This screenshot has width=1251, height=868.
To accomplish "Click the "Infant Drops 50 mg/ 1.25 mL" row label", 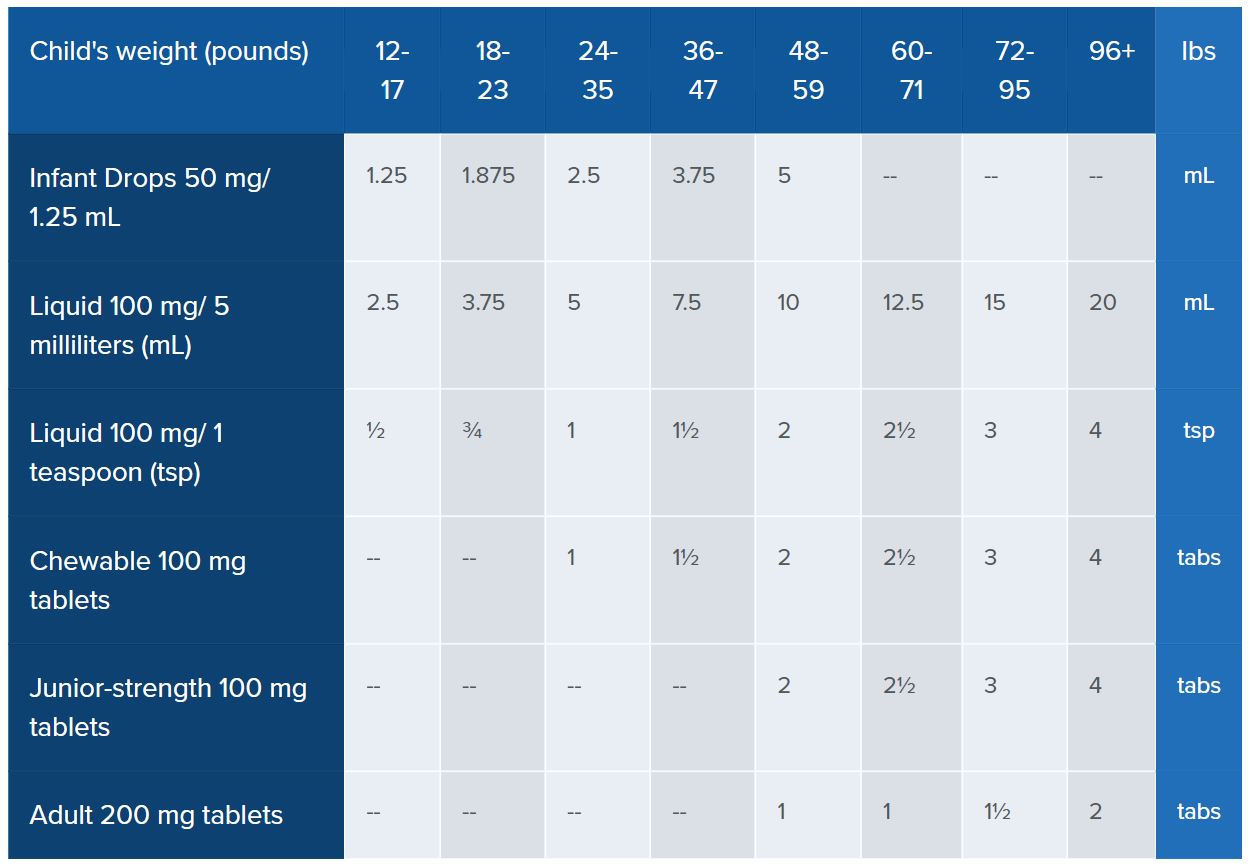I will click(x=150, y=197).
